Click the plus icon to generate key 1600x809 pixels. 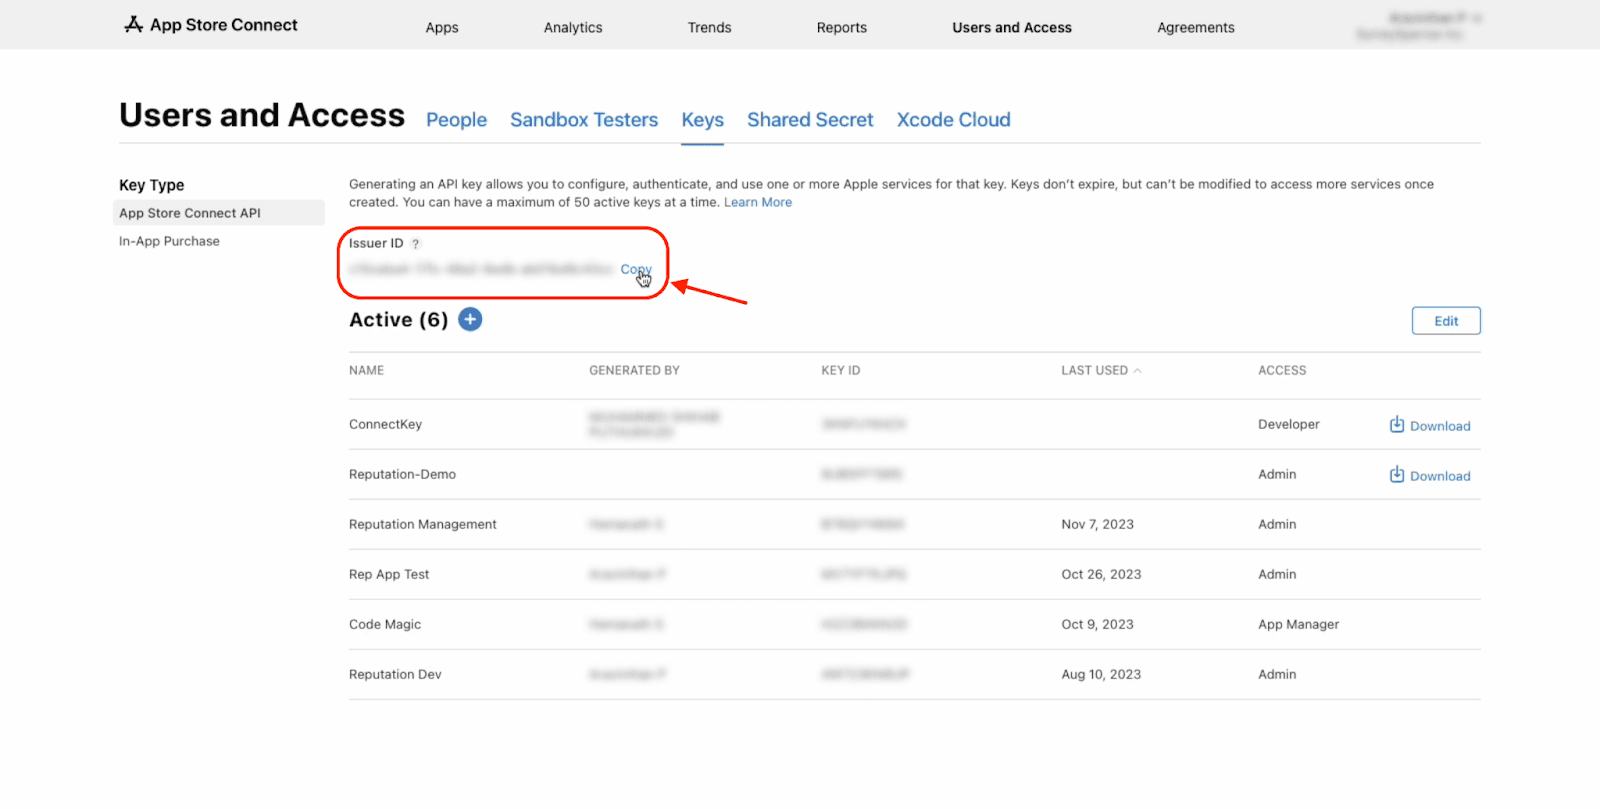click(470, 320)
